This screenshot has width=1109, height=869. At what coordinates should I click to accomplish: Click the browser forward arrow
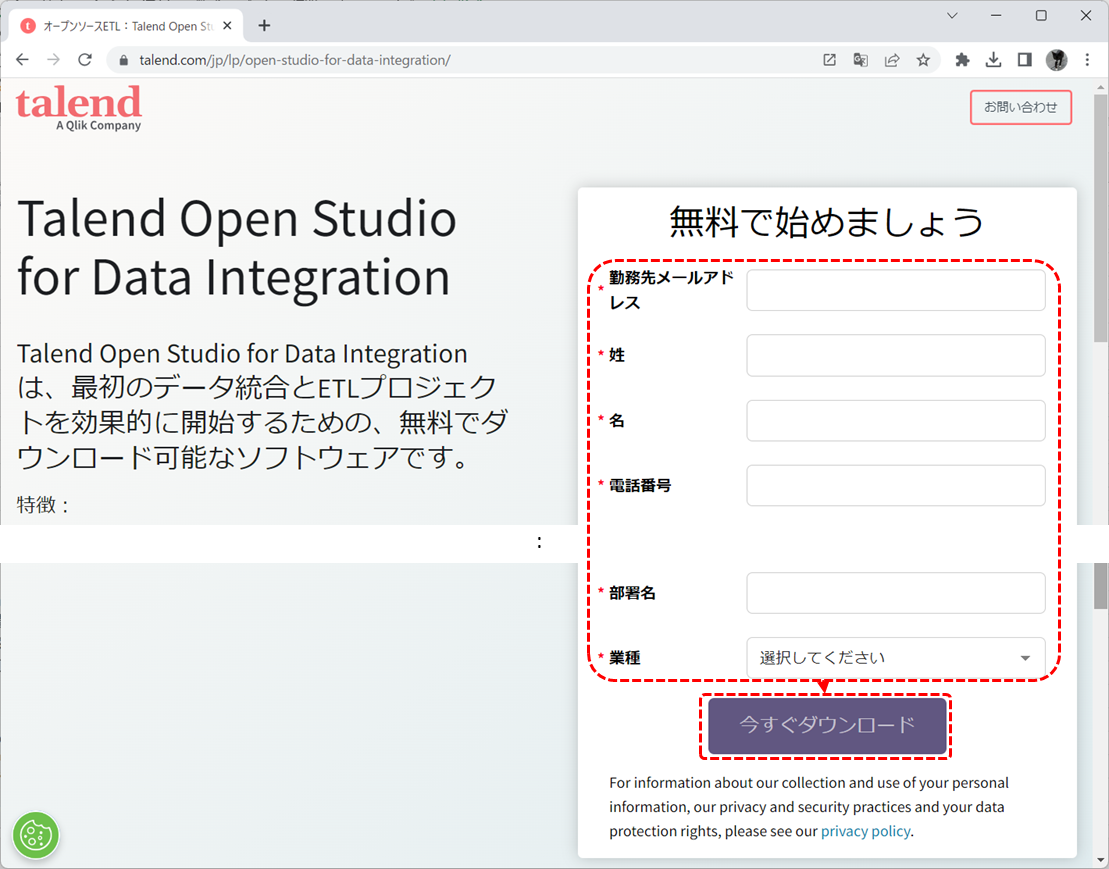tap(54, 60)
